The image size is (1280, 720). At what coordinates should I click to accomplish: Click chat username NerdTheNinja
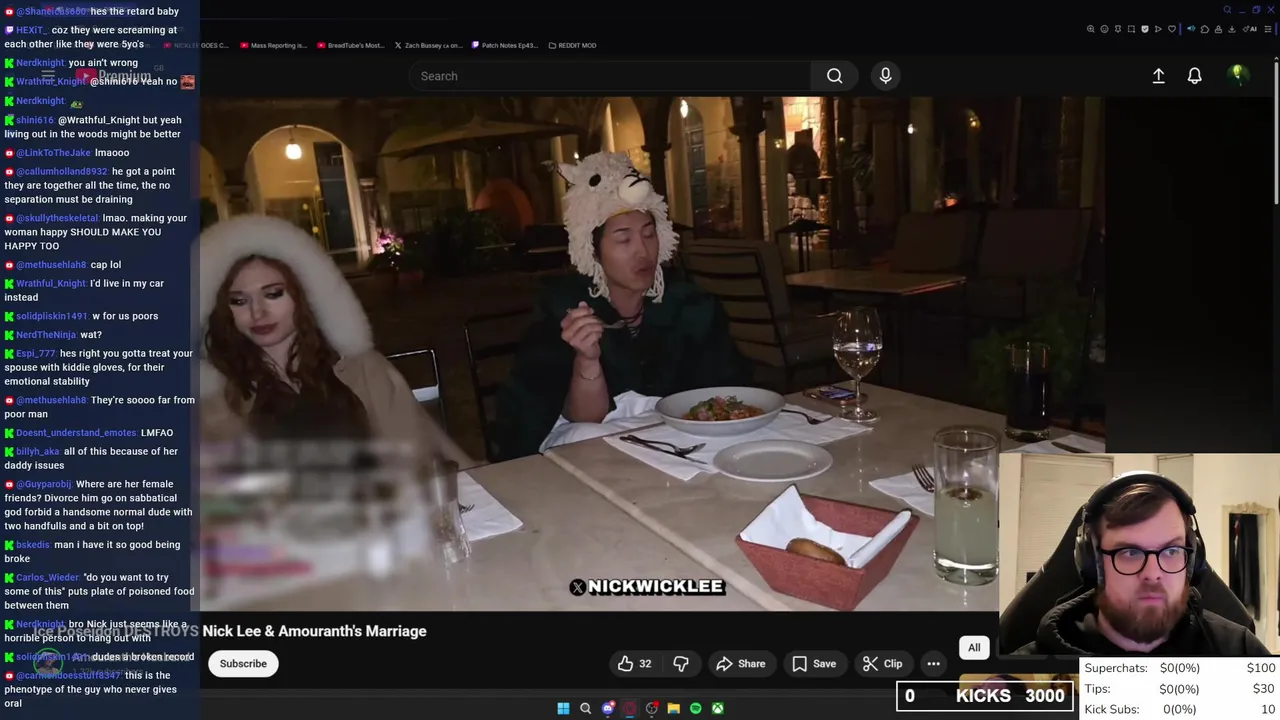click(46, 335)
